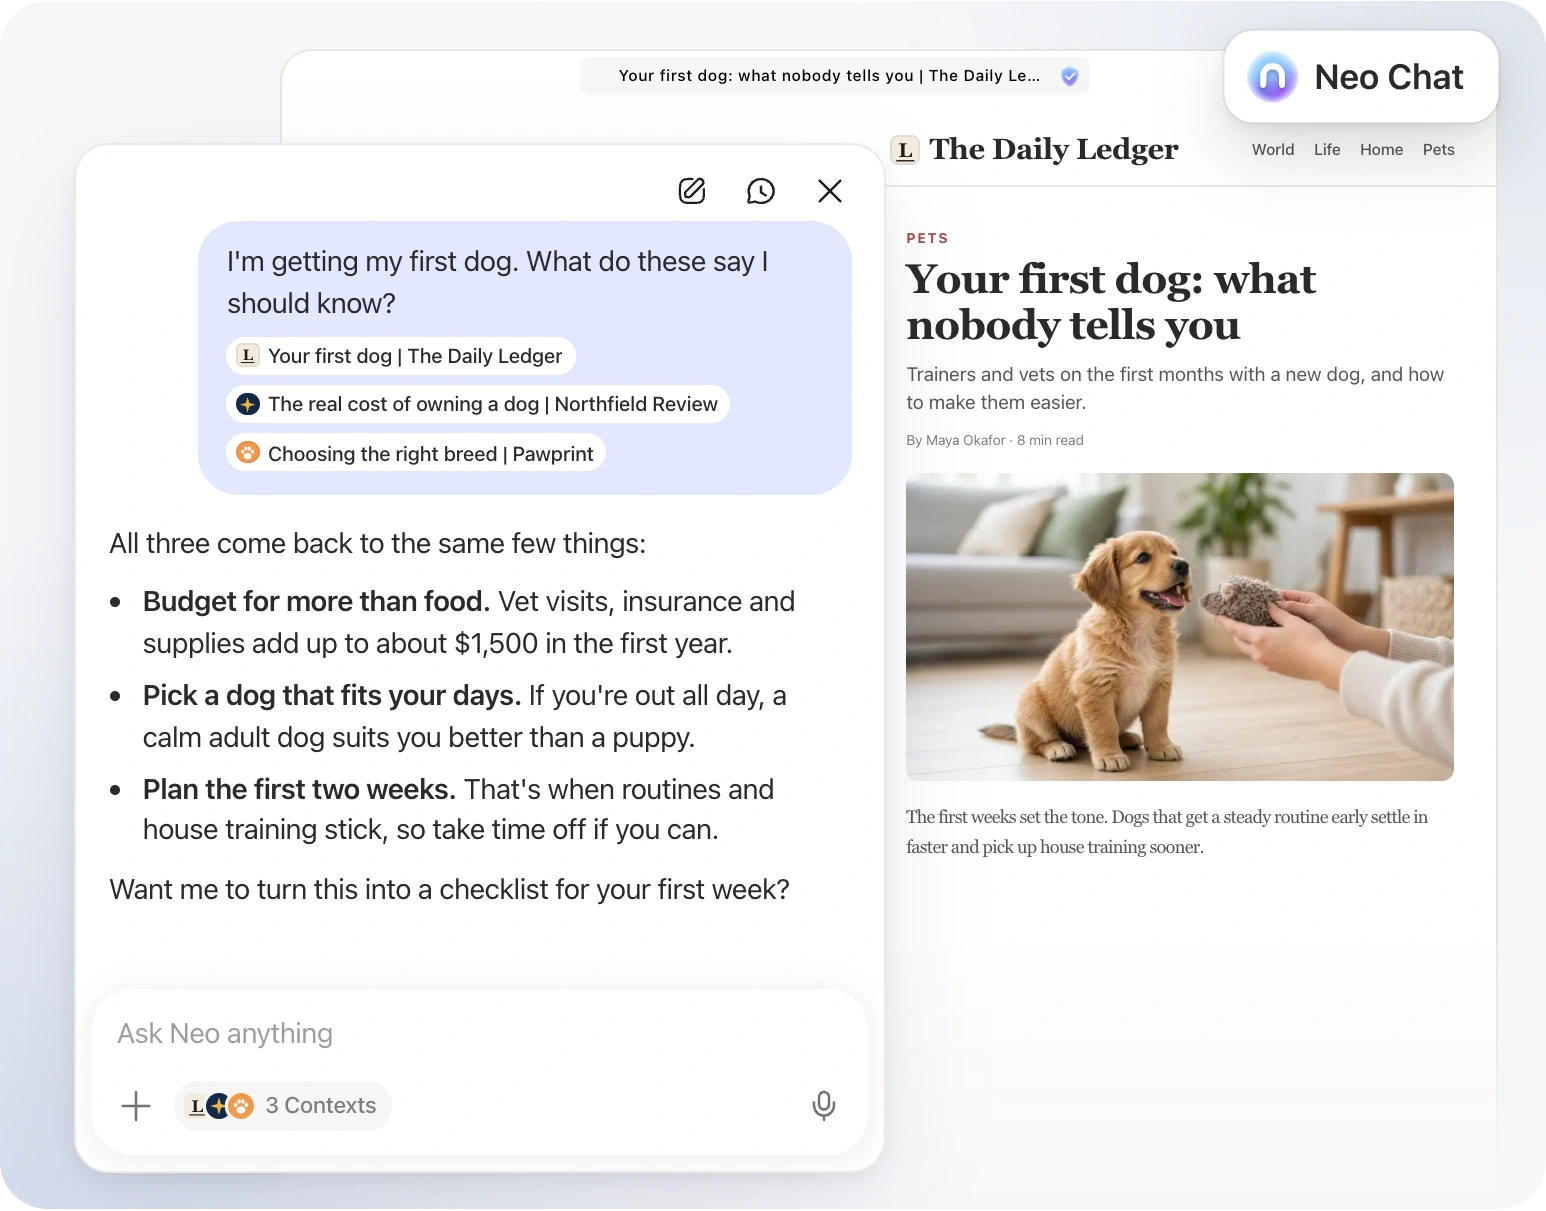The height and width of the screenshot is (1211, 1546).
Task: Click the PETS category label above headline
Action: tap(927, 238)
